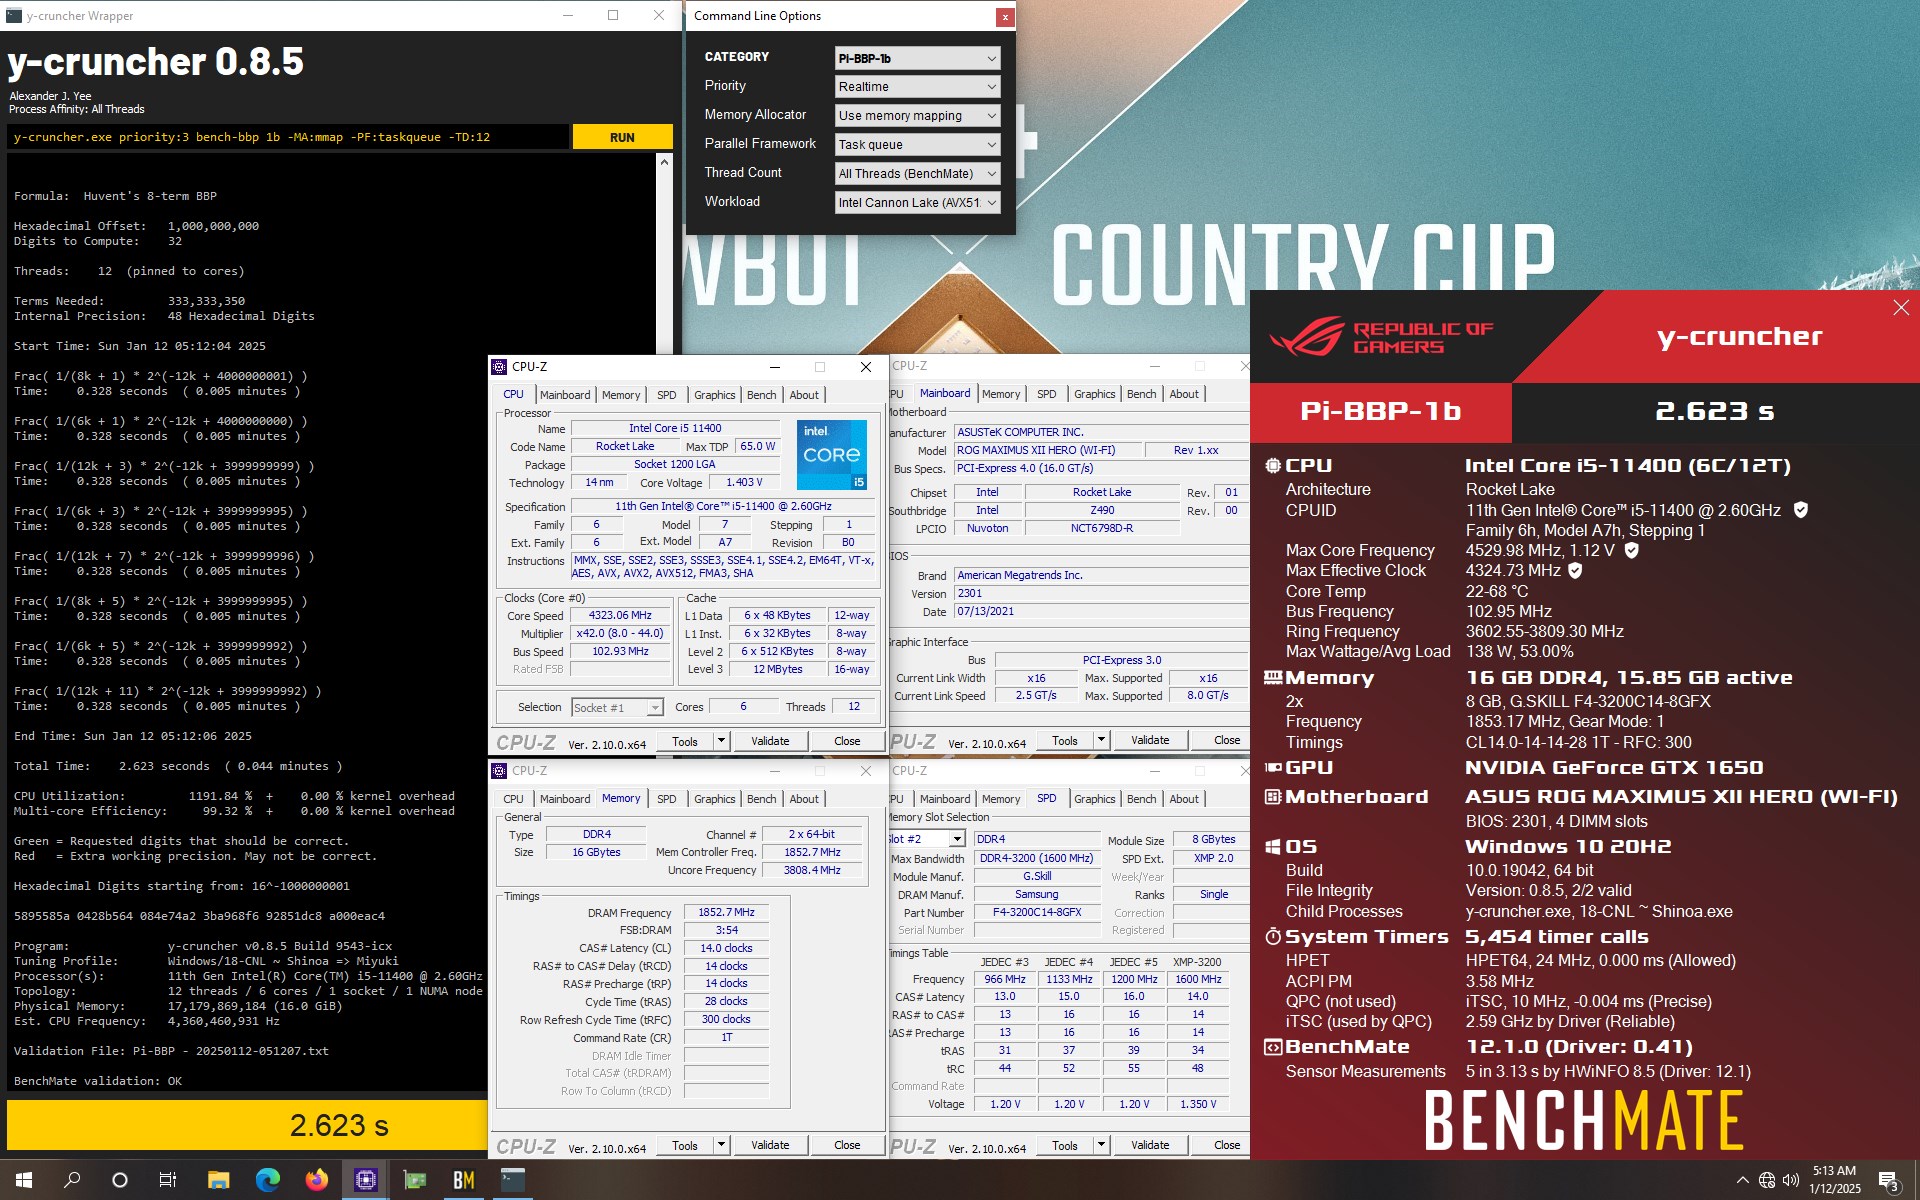This screenshot has height=1200, width=1920.
Task: Open the Windows Start menu
Action: click(x=24, y=1180)
